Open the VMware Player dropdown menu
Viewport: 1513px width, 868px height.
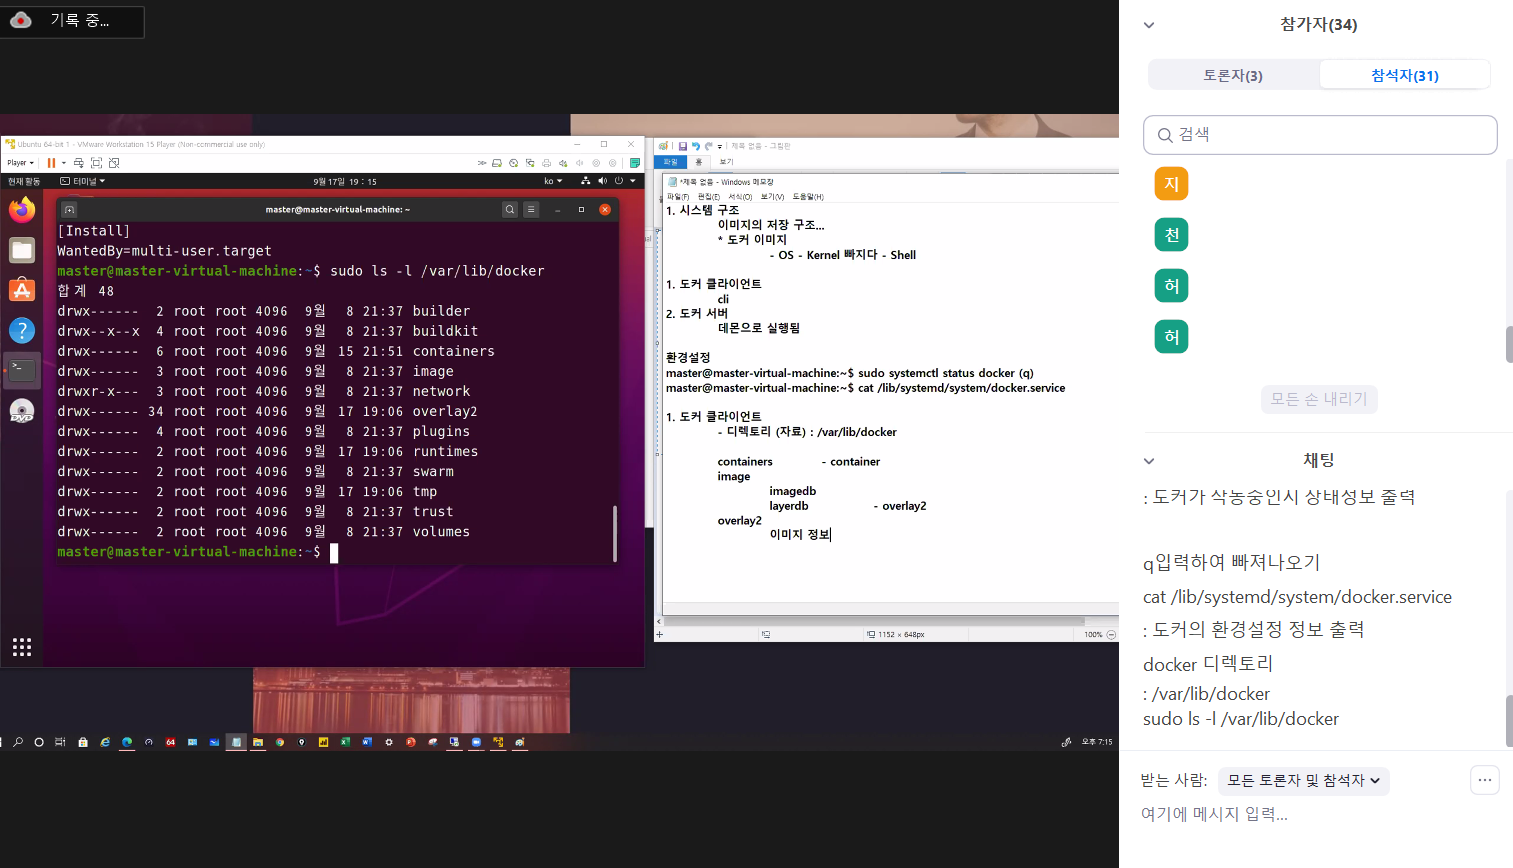pos(20,163)
